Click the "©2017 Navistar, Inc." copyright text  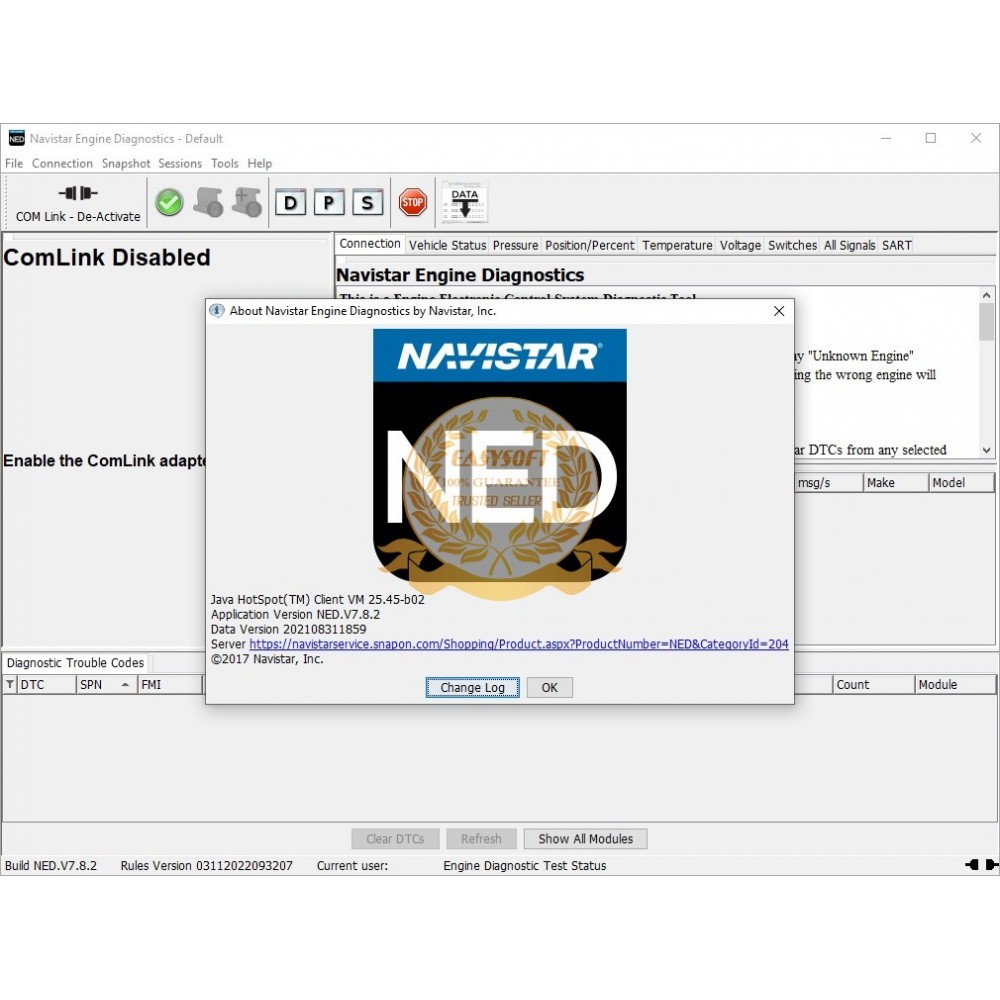[267, 659]
